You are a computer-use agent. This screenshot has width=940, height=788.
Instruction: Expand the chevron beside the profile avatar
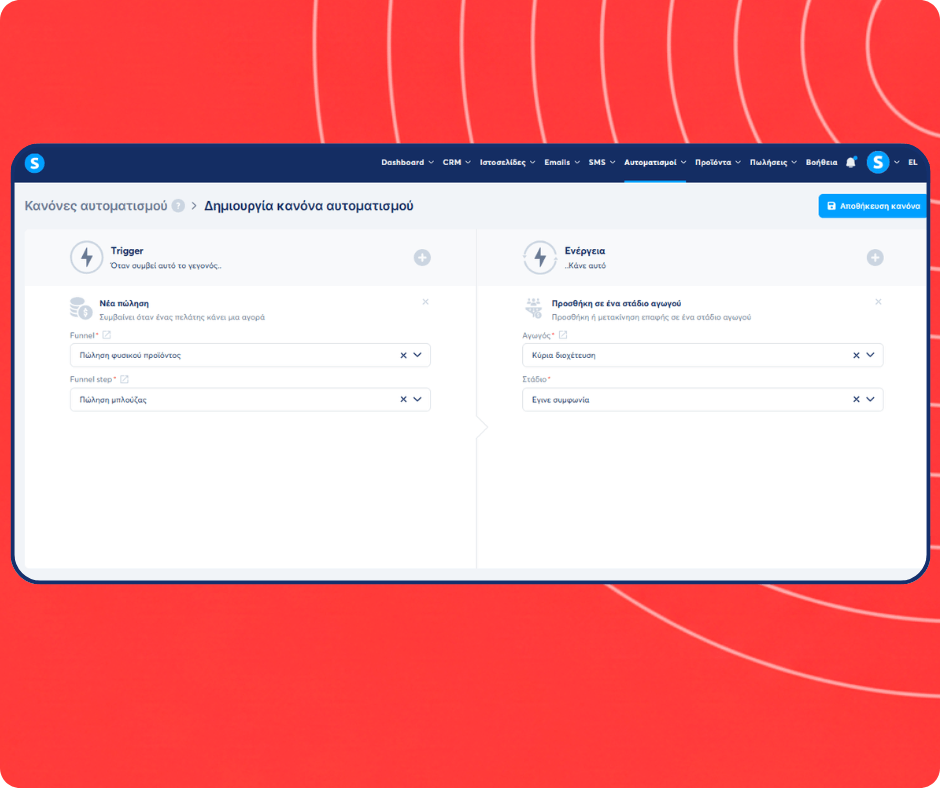pos(897,163)
